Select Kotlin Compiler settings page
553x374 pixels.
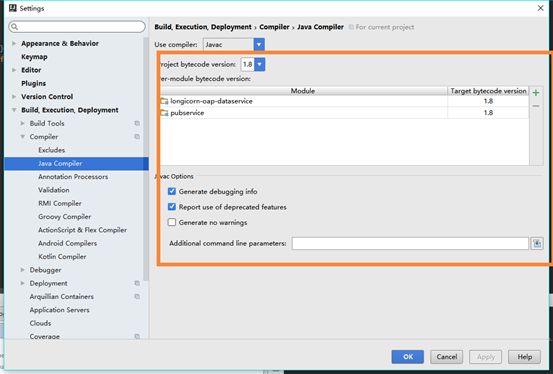pos(62,257)
